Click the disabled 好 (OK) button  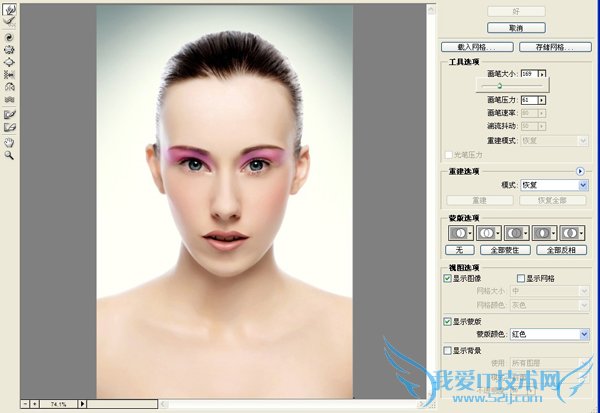(x=516, y=11)
